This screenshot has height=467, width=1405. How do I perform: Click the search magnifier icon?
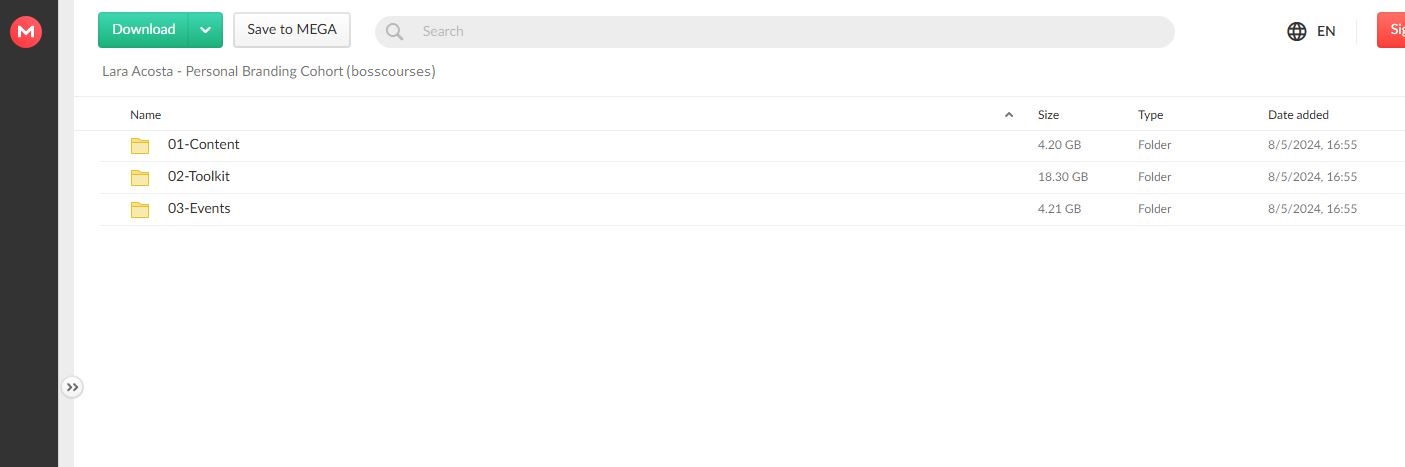coord(395,31)
